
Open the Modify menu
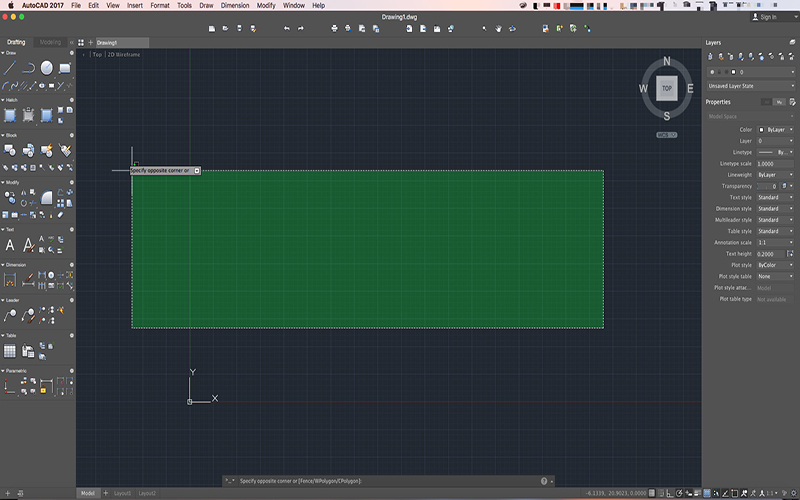(266, 6)
